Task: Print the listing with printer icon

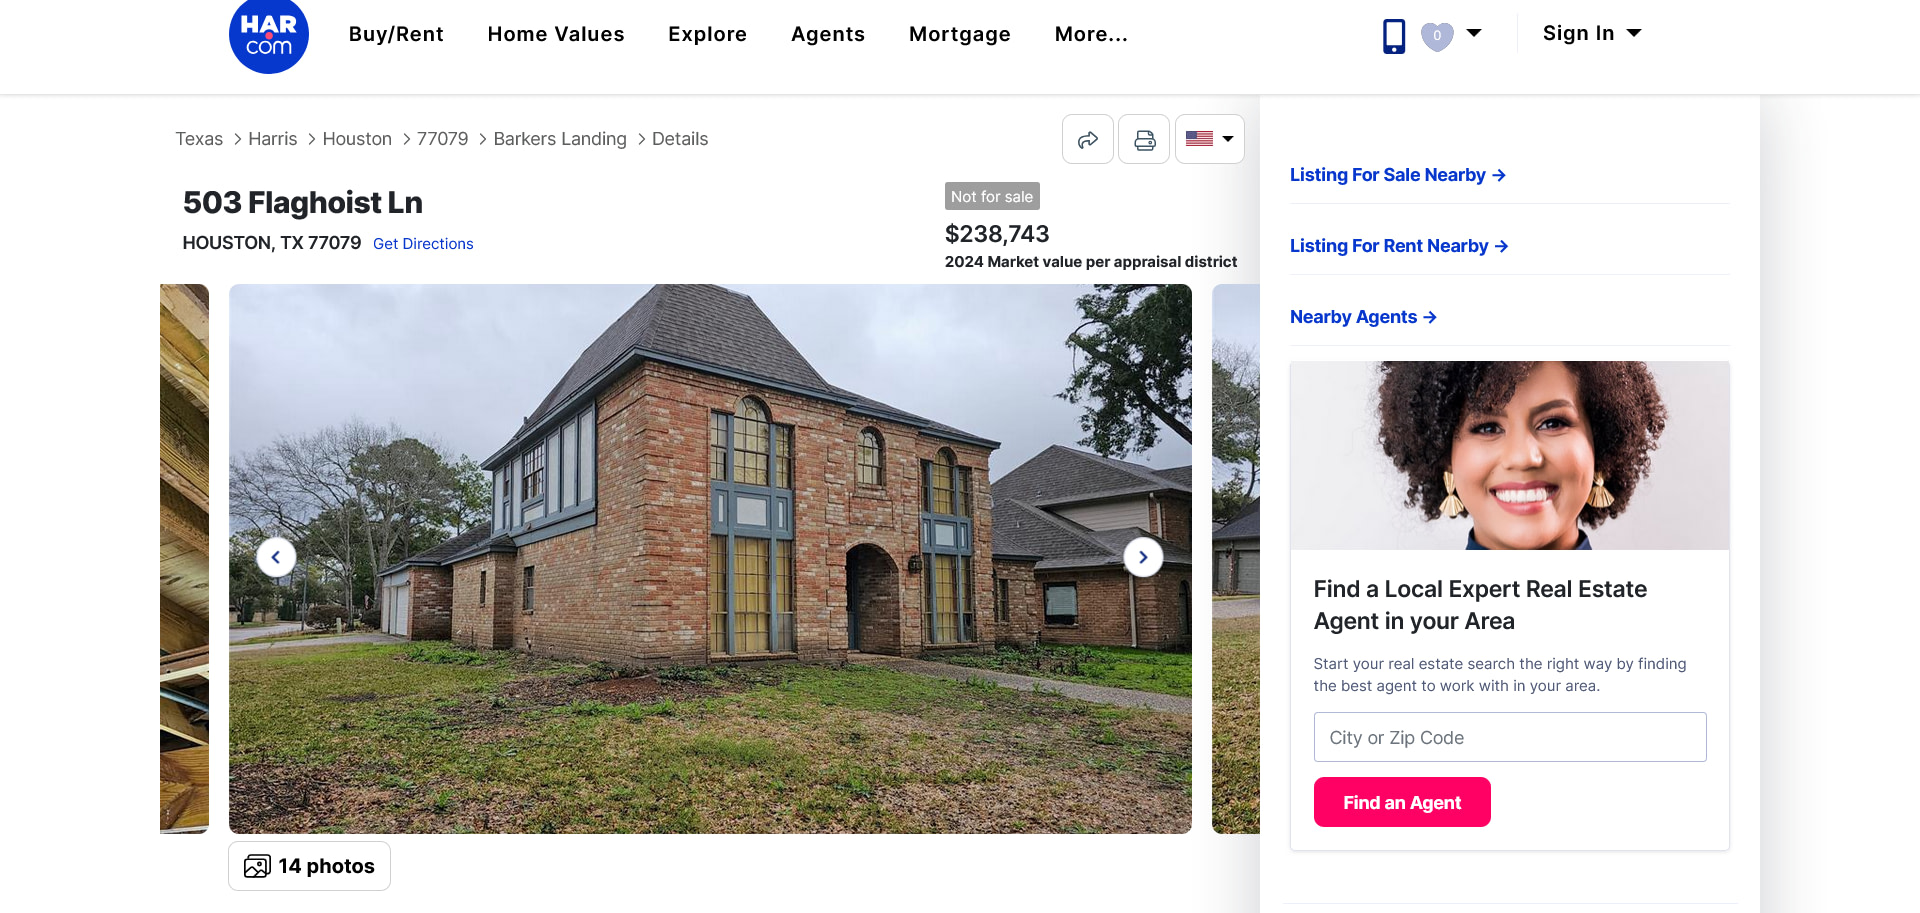Action: 1144,139
